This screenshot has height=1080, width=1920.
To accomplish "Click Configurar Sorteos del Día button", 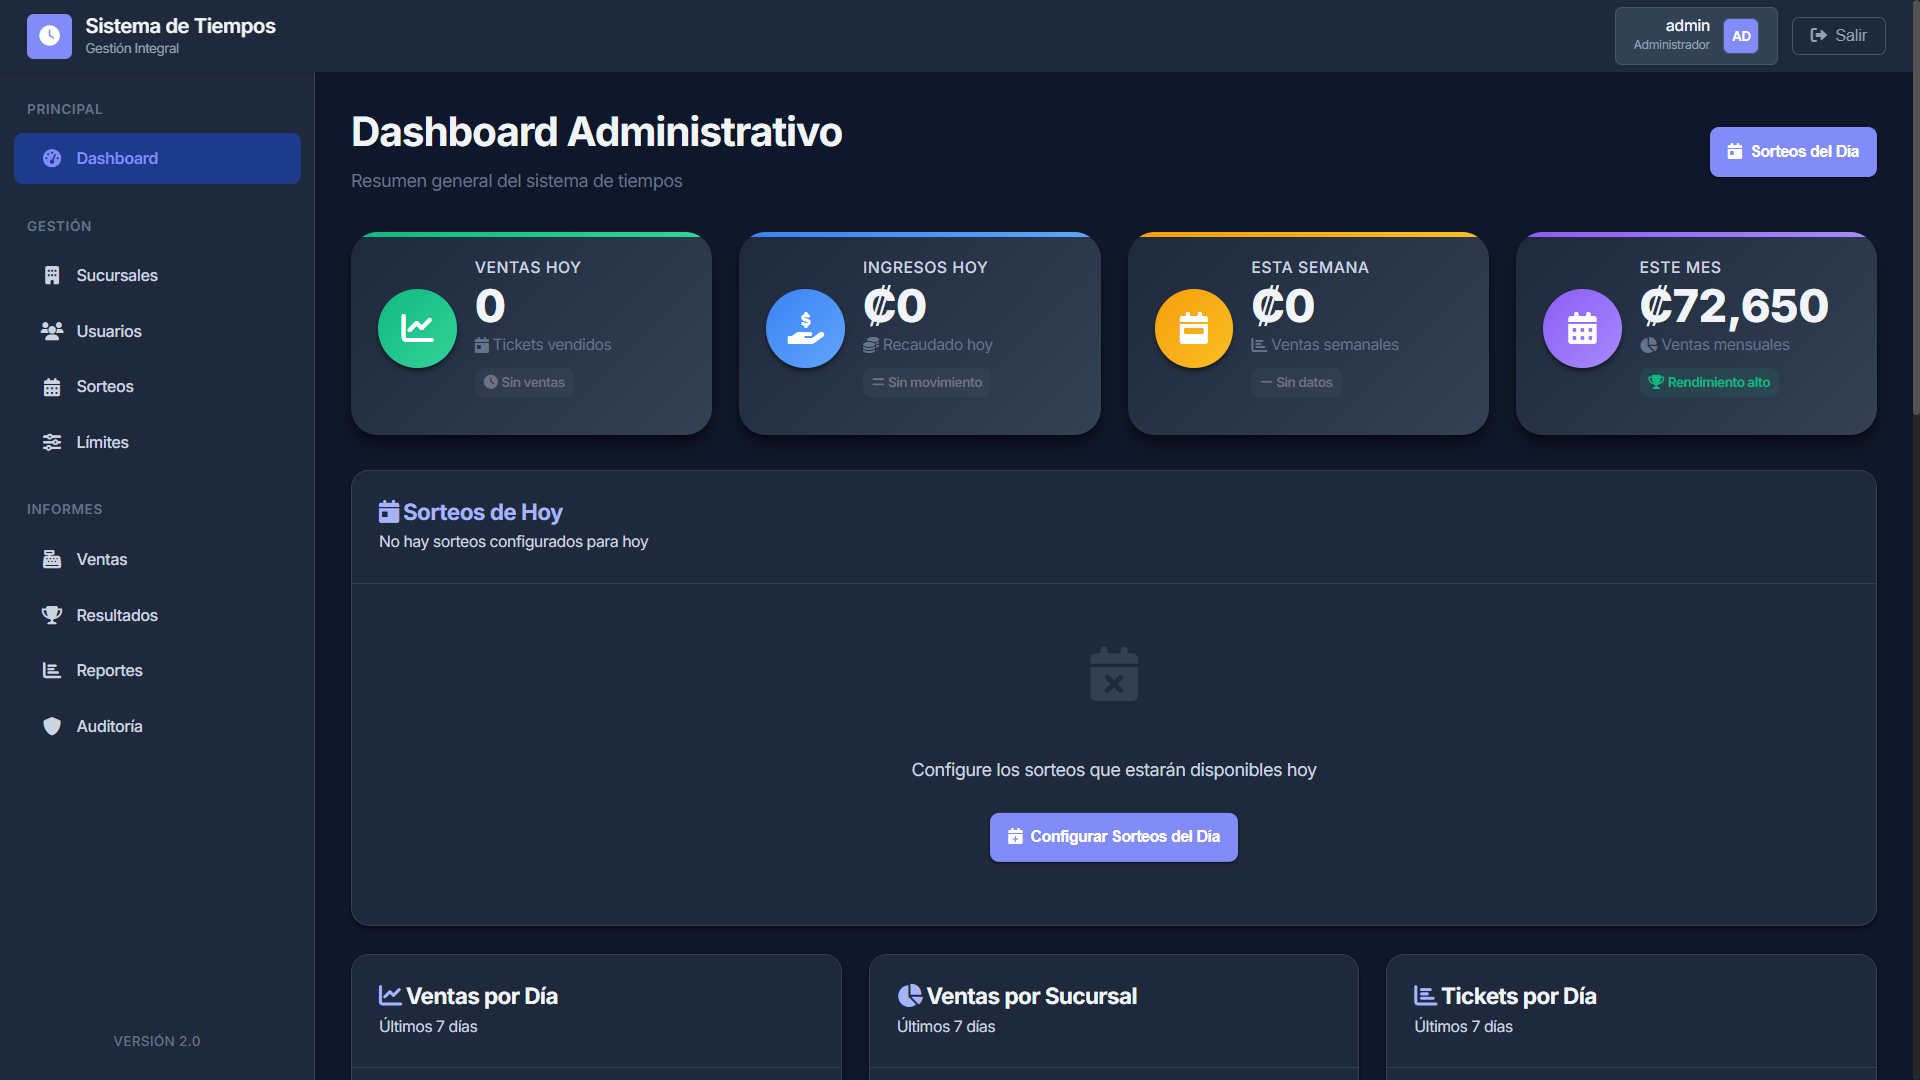I will tap(1113, 837).
